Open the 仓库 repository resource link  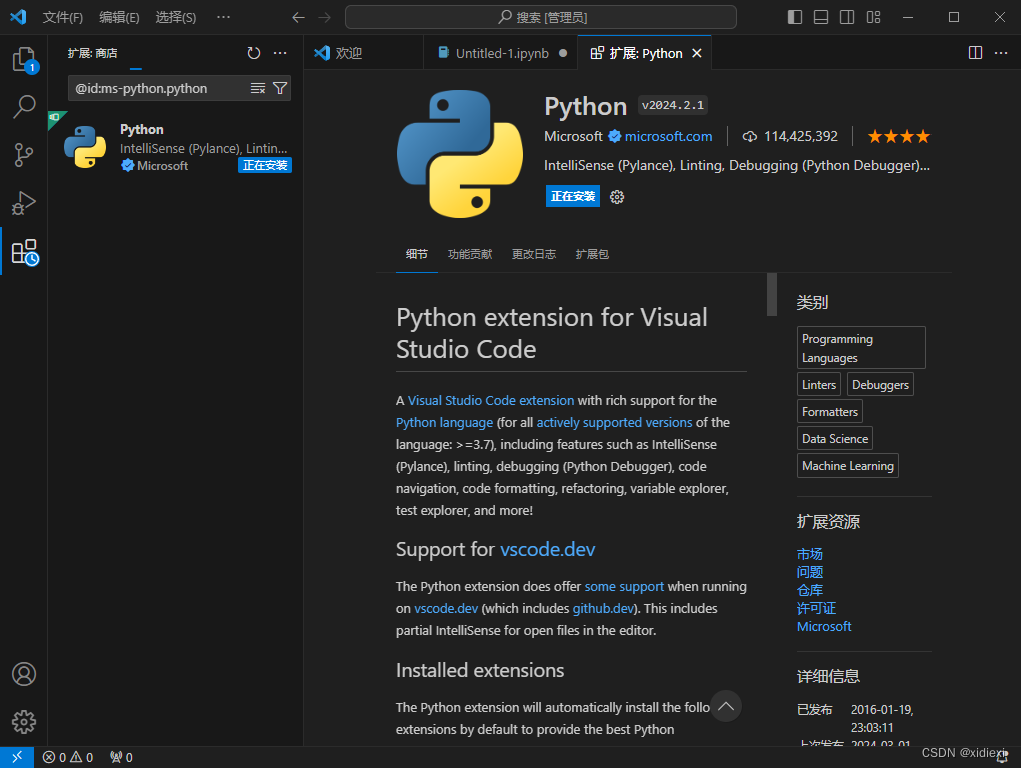tap(810, 590)
